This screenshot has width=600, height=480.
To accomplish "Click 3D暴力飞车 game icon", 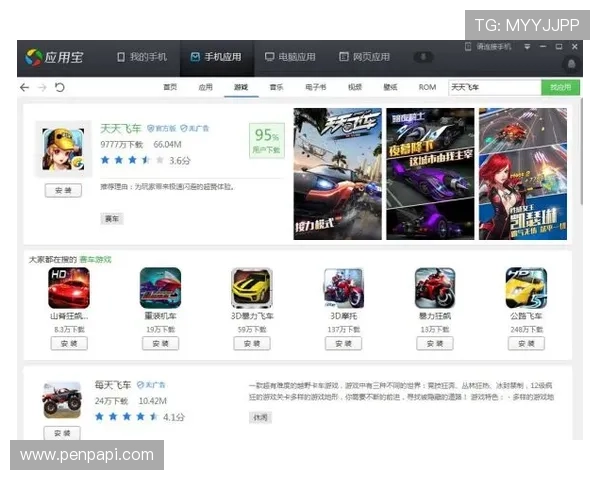I will point(252,288).
